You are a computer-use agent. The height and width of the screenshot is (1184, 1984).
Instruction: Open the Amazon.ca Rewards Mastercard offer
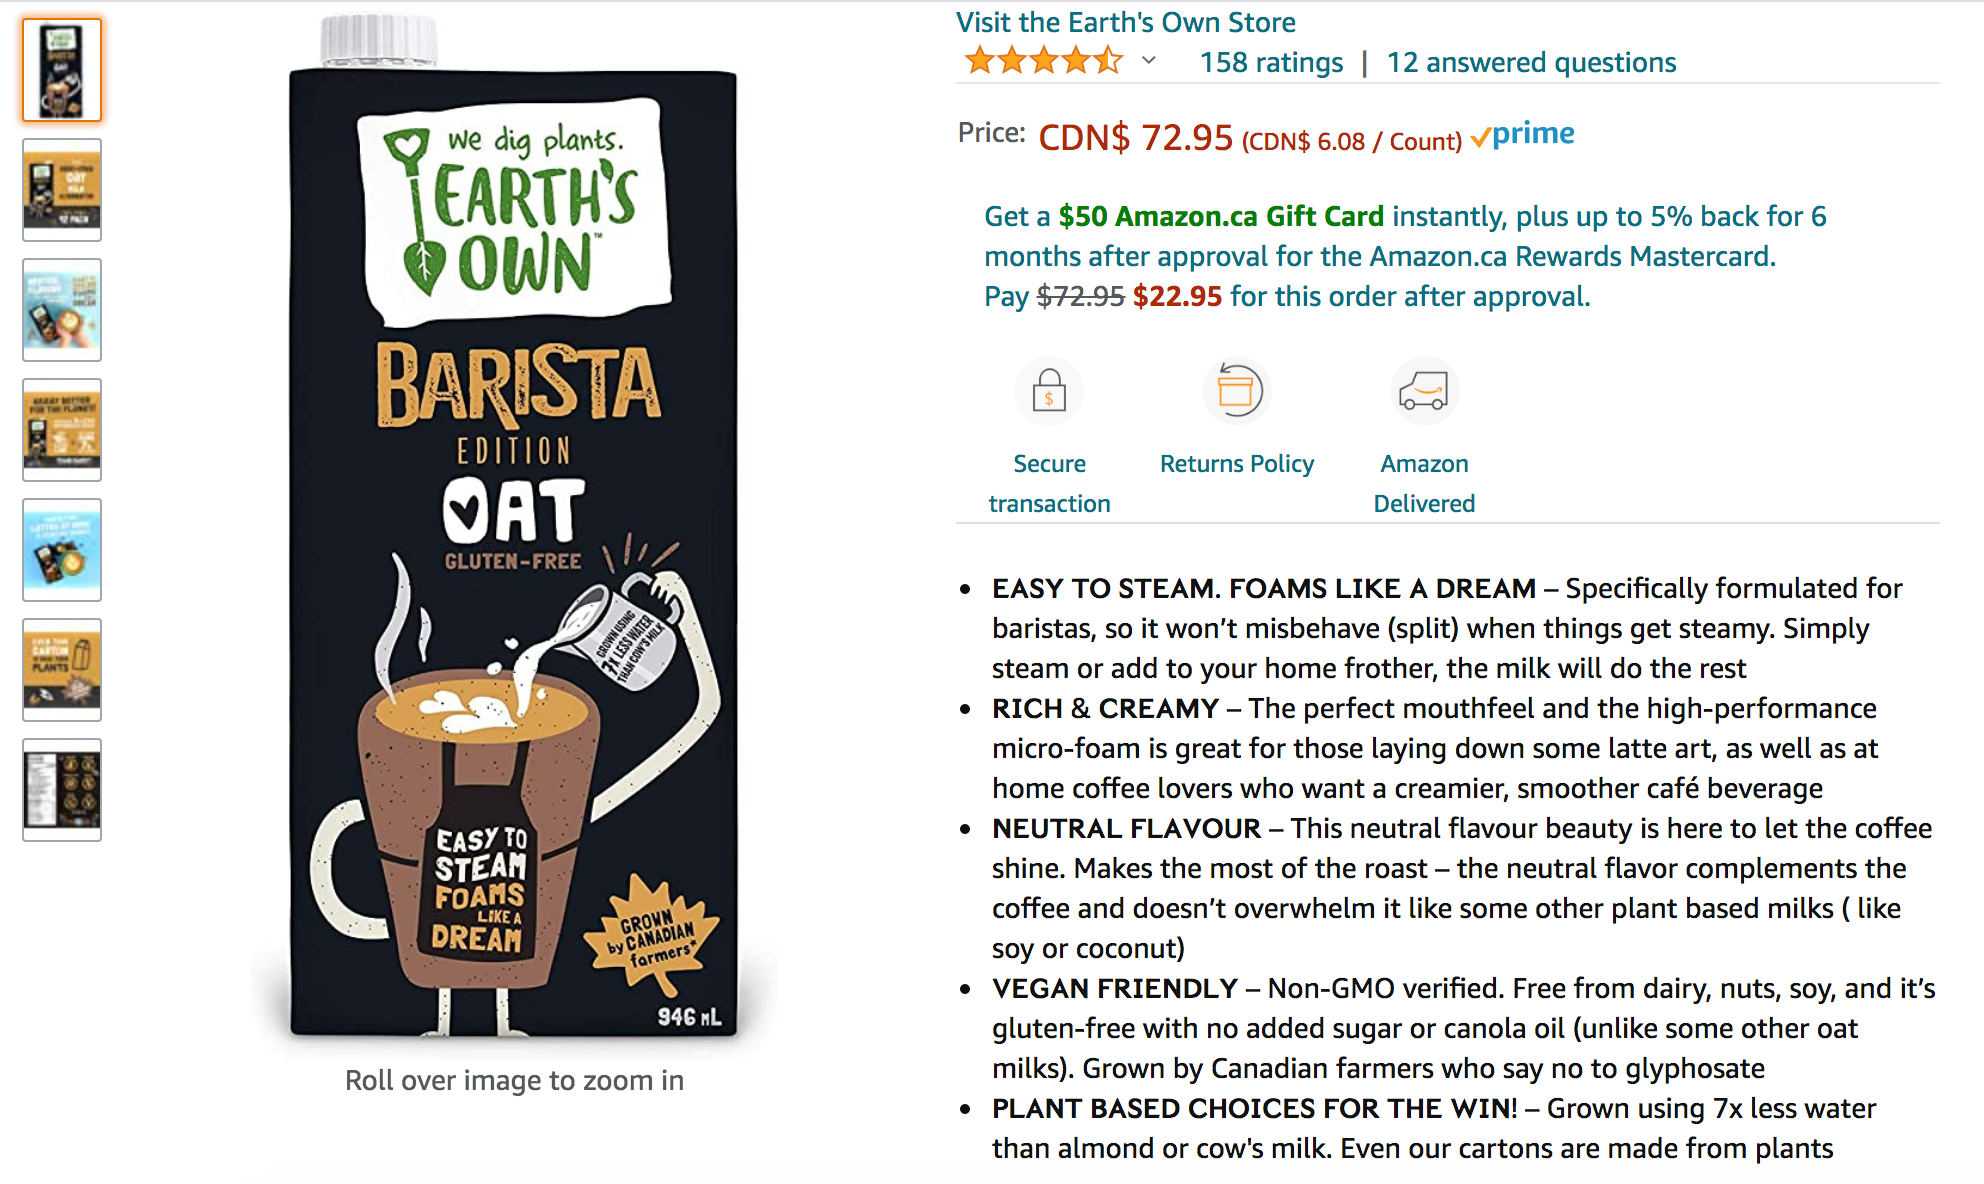pos(1405,256)
